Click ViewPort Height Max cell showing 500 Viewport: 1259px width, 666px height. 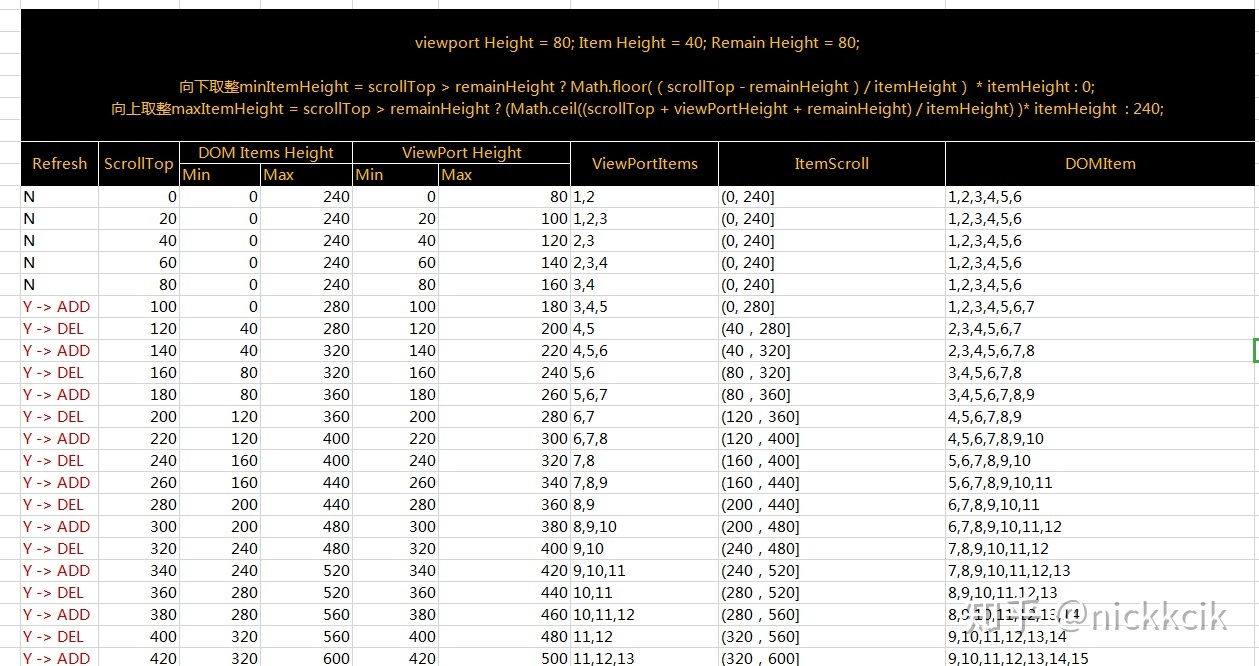(x=504, y=658)
